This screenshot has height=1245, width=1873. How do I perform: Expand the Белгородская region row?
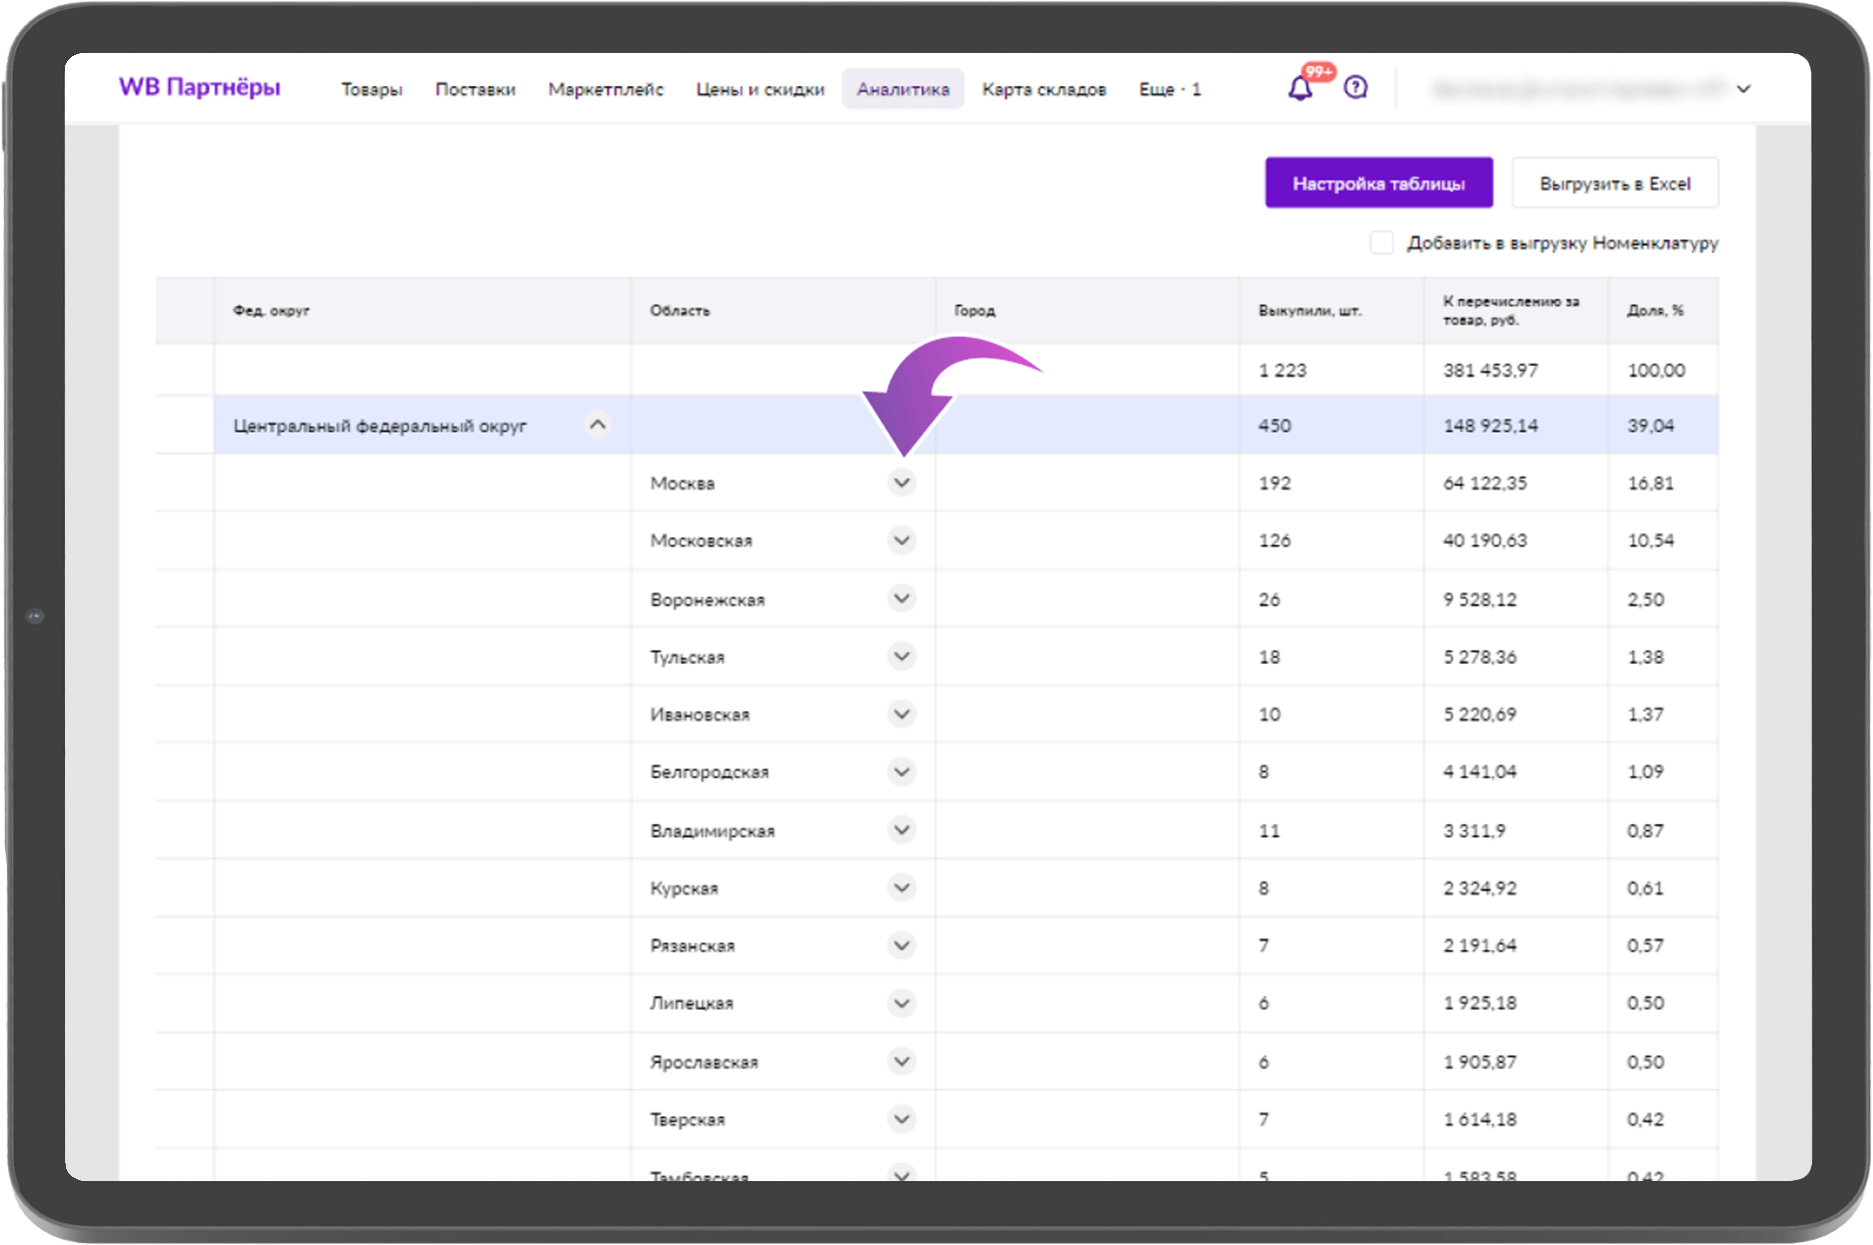[x=901, y=771]
